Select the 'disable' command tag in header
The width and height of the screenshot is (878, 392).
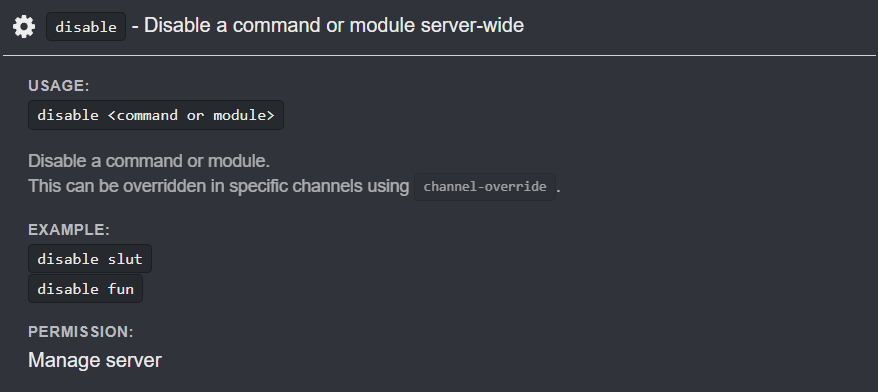[86, 27]
